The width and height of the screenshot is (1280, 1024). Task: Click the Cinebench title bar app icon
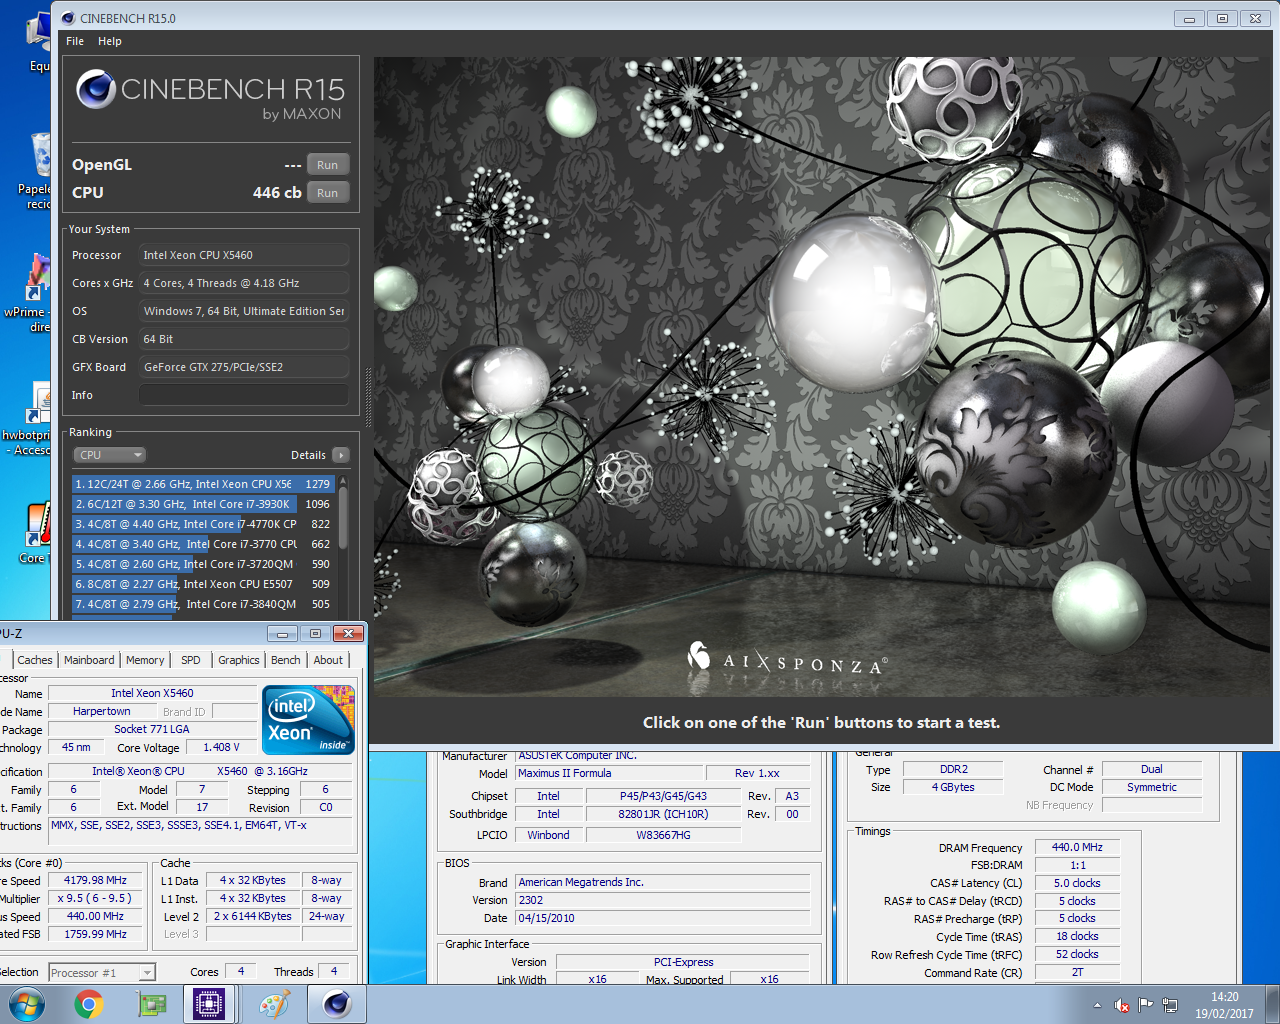click(68, 18)
